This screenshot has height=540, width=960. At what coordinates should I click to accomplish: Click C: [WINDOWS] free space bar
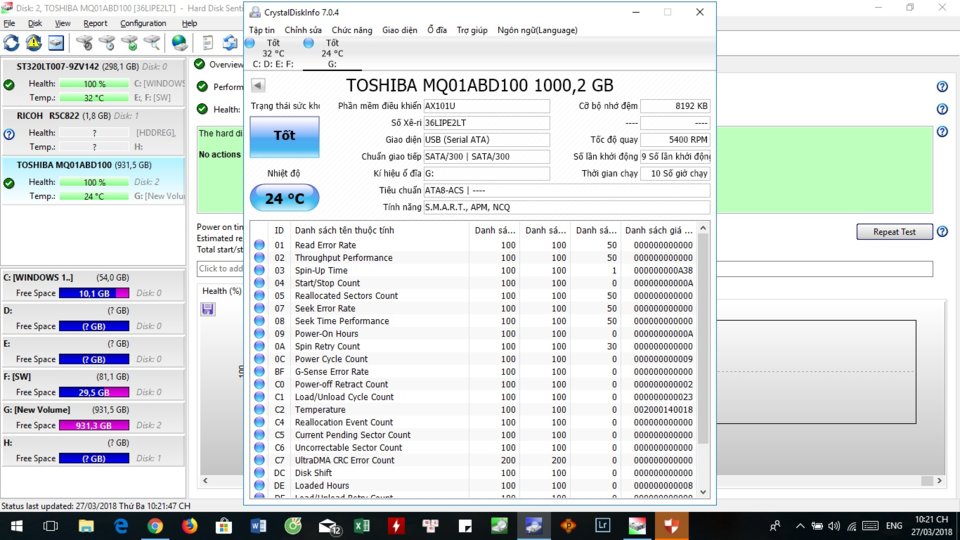coord(94,293)
